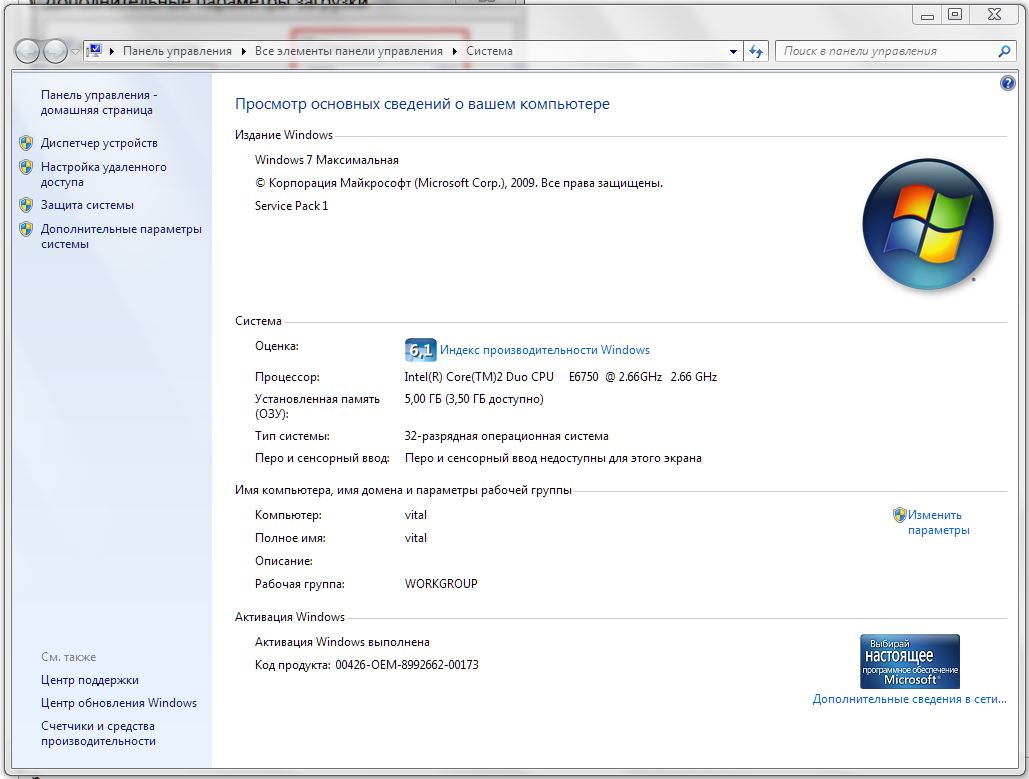Click the pen and touch unavailable message
This screenshot has height=779, width=1029.
click(553, 458)
